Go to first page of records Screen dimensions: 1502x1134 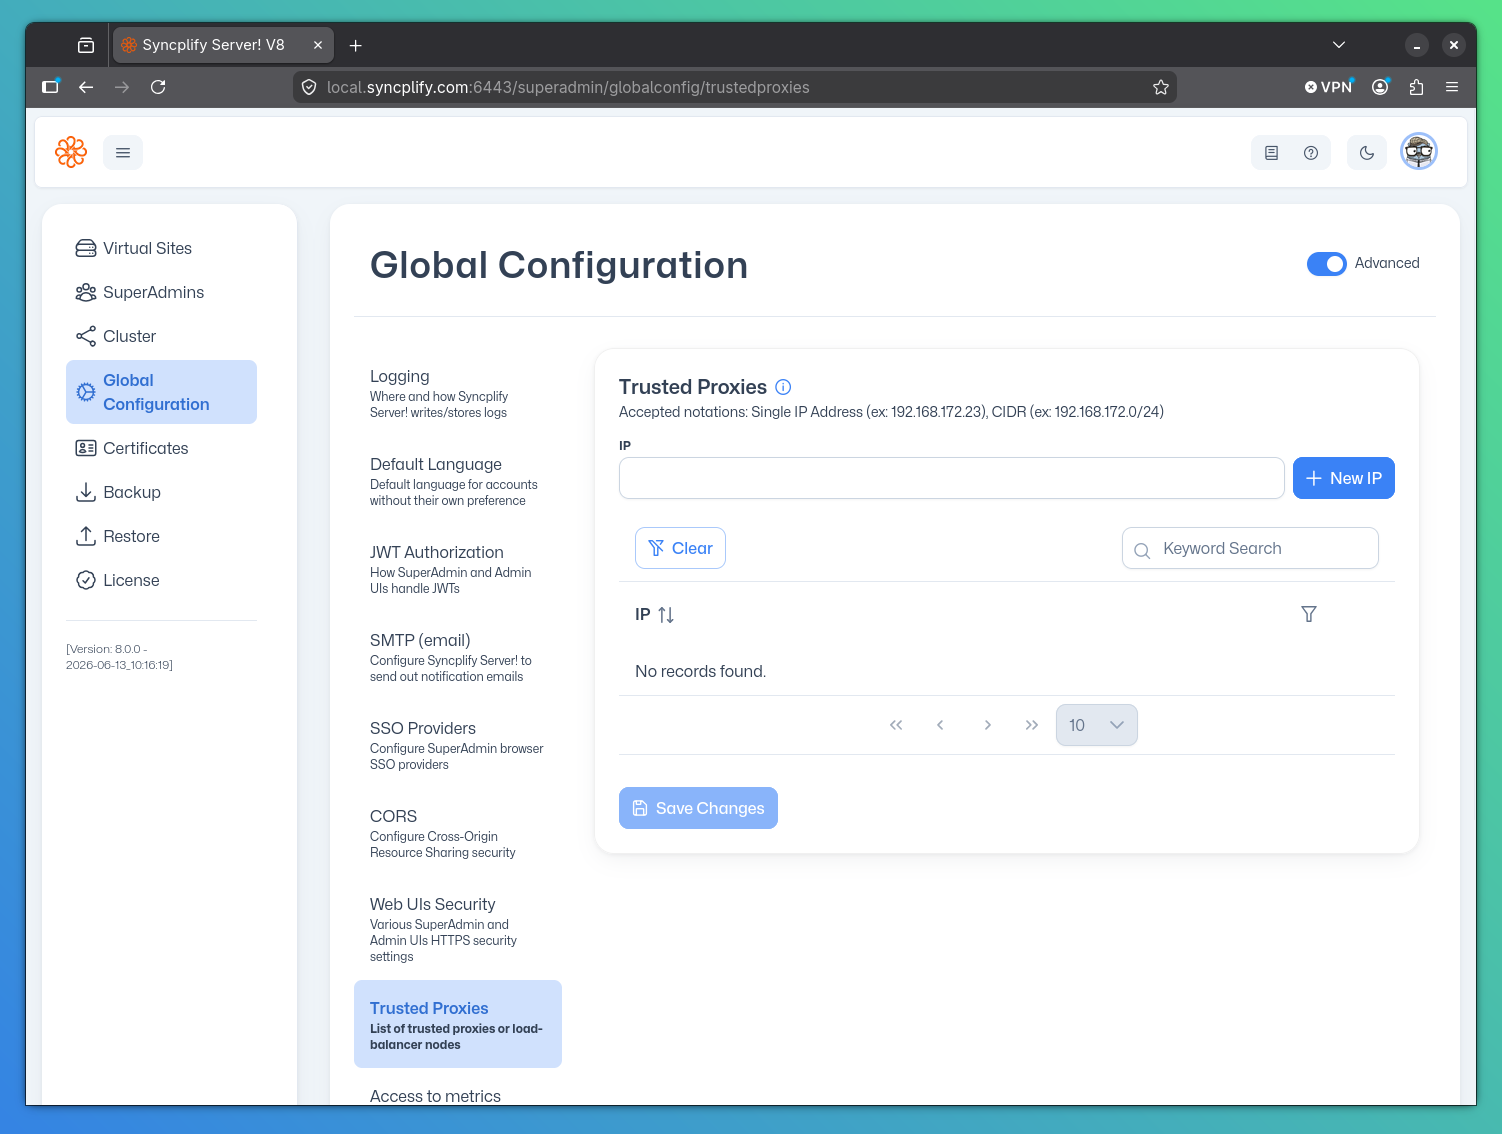896,725
